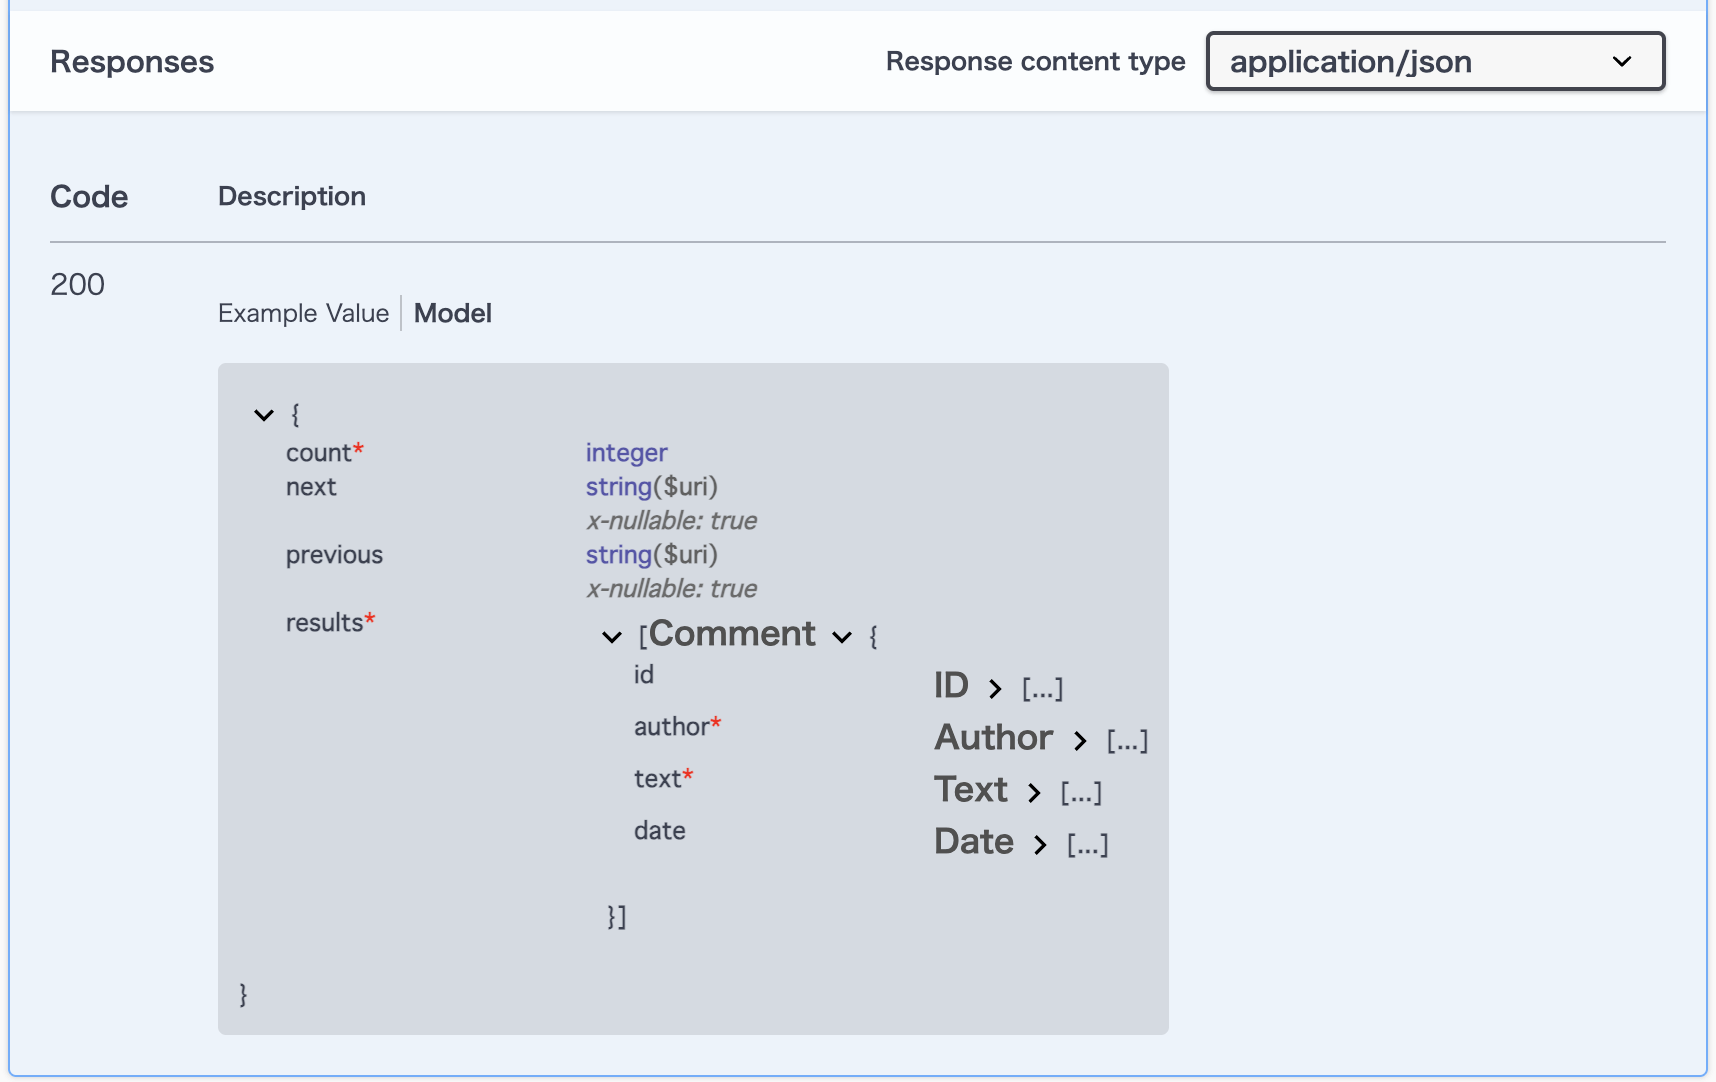Click the author property in Comment

tap(672, 727)
